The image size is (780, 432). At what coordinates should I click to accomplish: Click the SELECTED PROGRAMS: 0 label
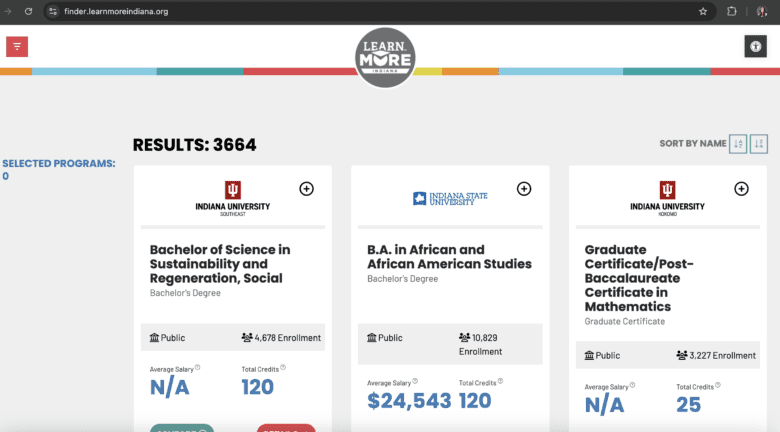coord(59,170)
